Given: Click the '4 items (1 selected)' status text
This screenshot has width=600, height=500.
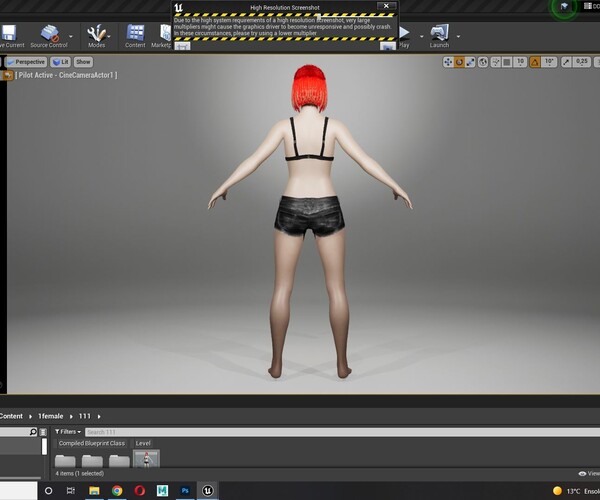Looking at the screenshot, I should point(80,474).
